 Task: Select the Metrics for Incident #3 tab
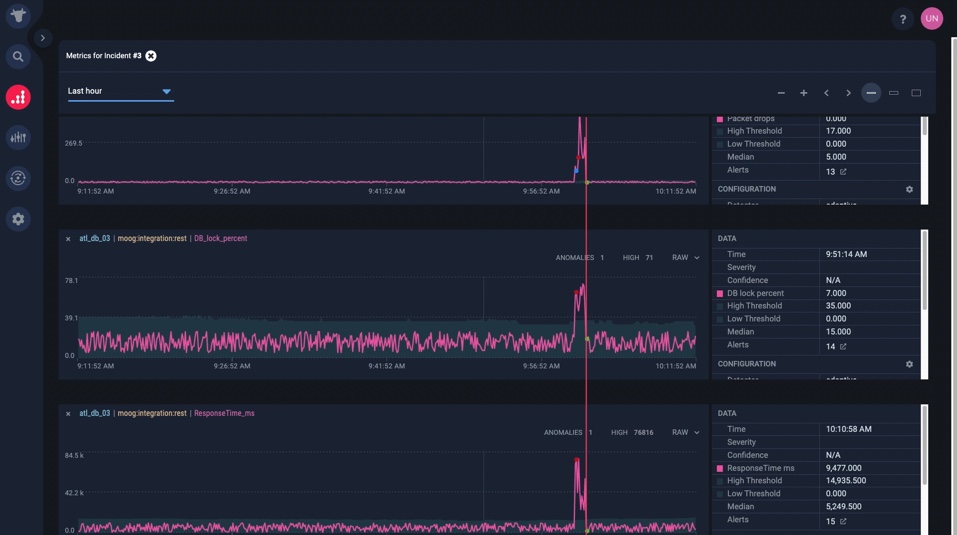click(x=103, y=56)
